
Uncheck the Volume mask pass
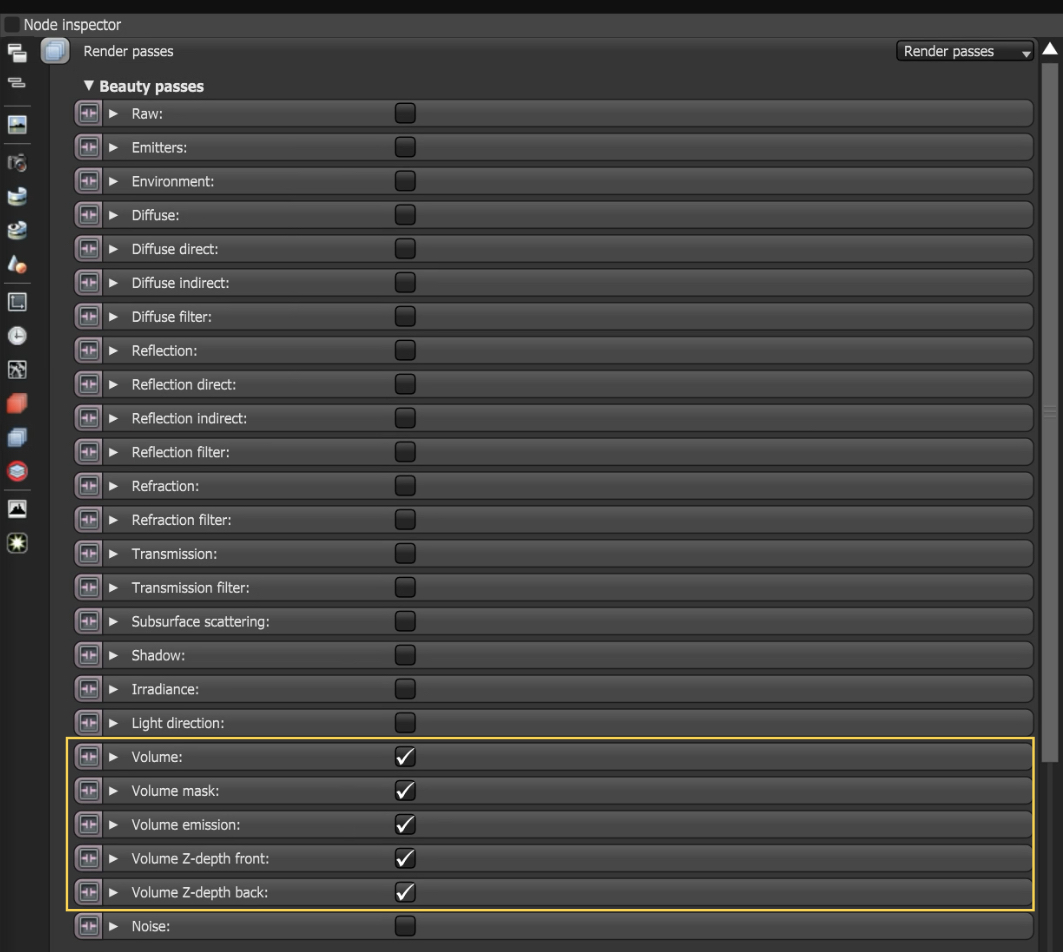[405, 791]
